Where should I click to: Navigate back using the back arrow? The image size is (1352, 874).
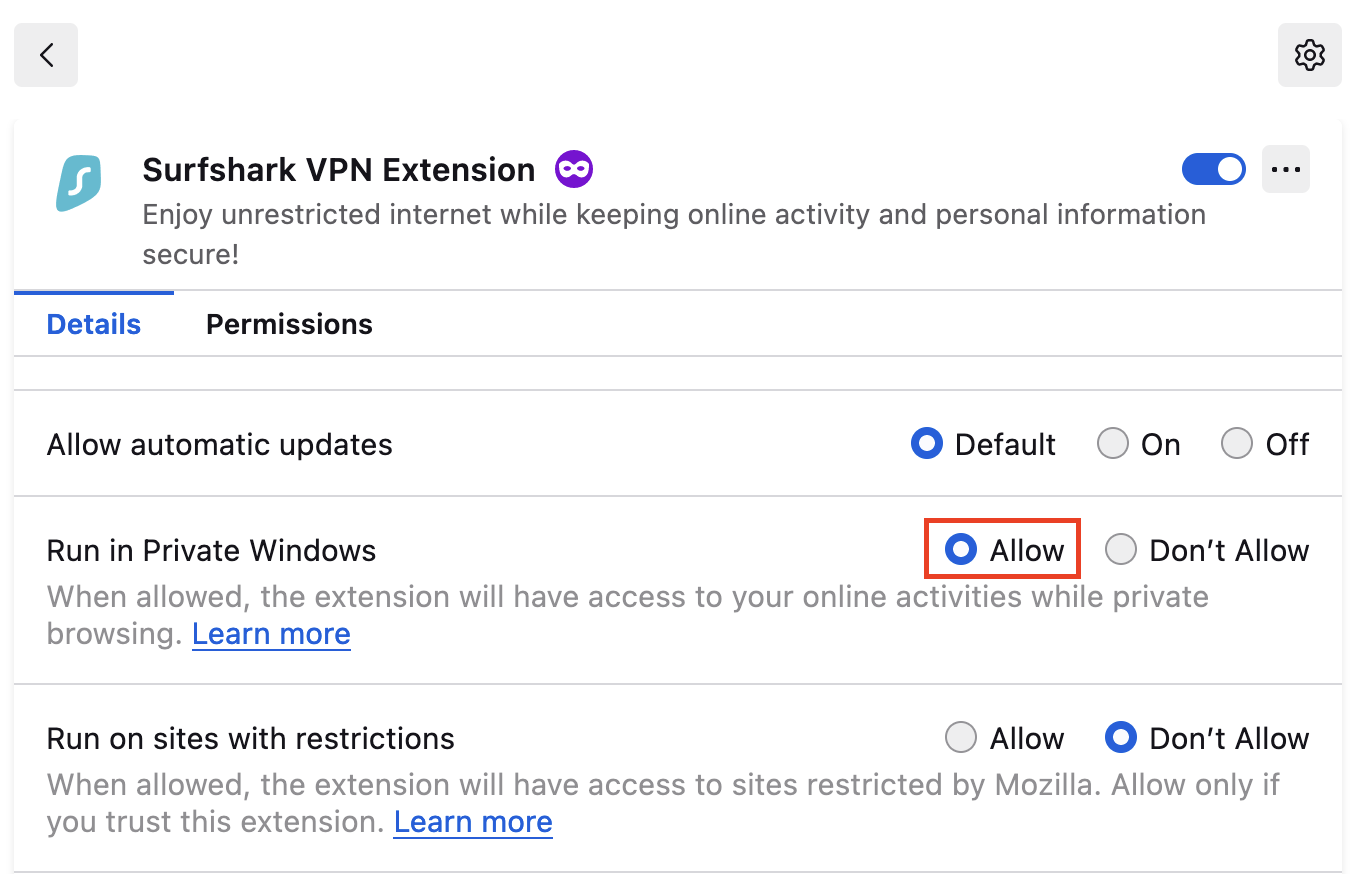tap(45, 55)
